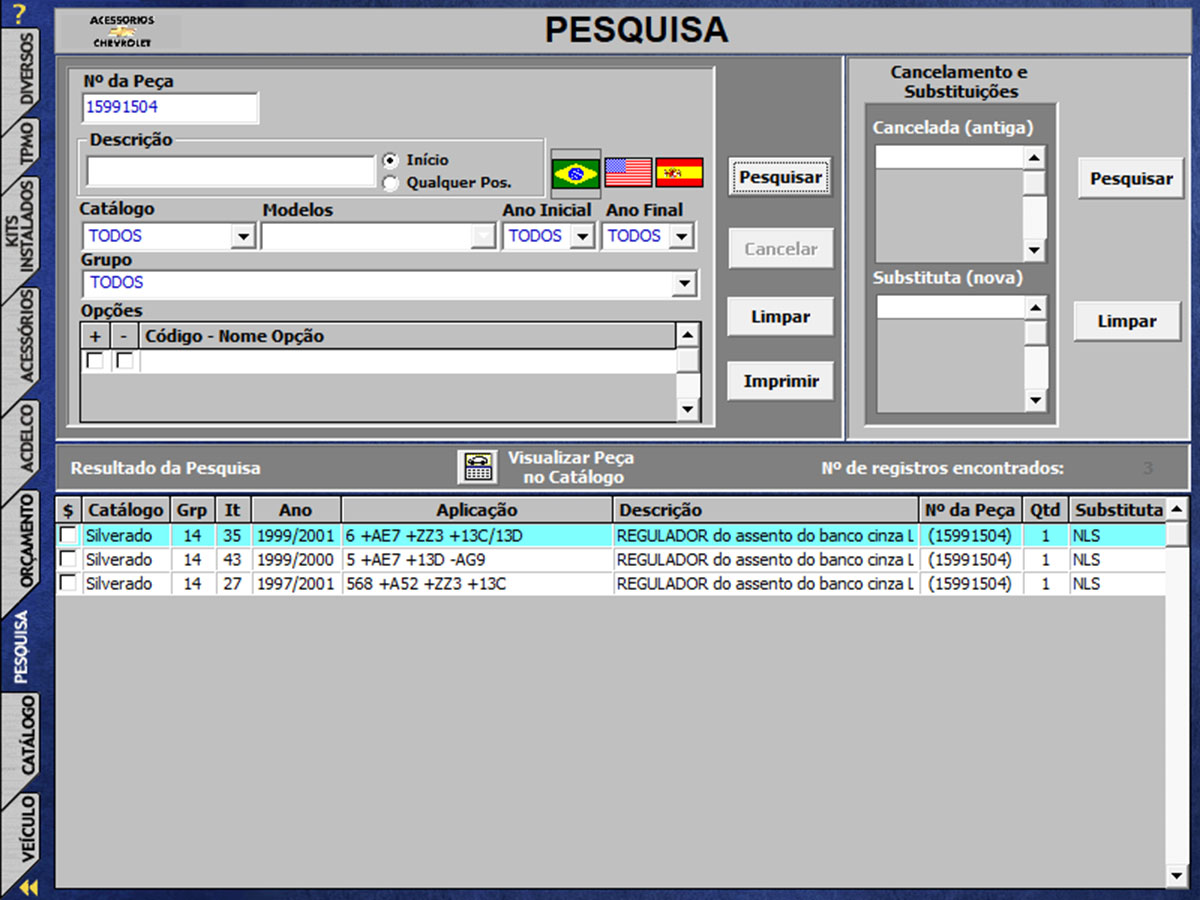Select the Início radio button

[x=390, y=161]
